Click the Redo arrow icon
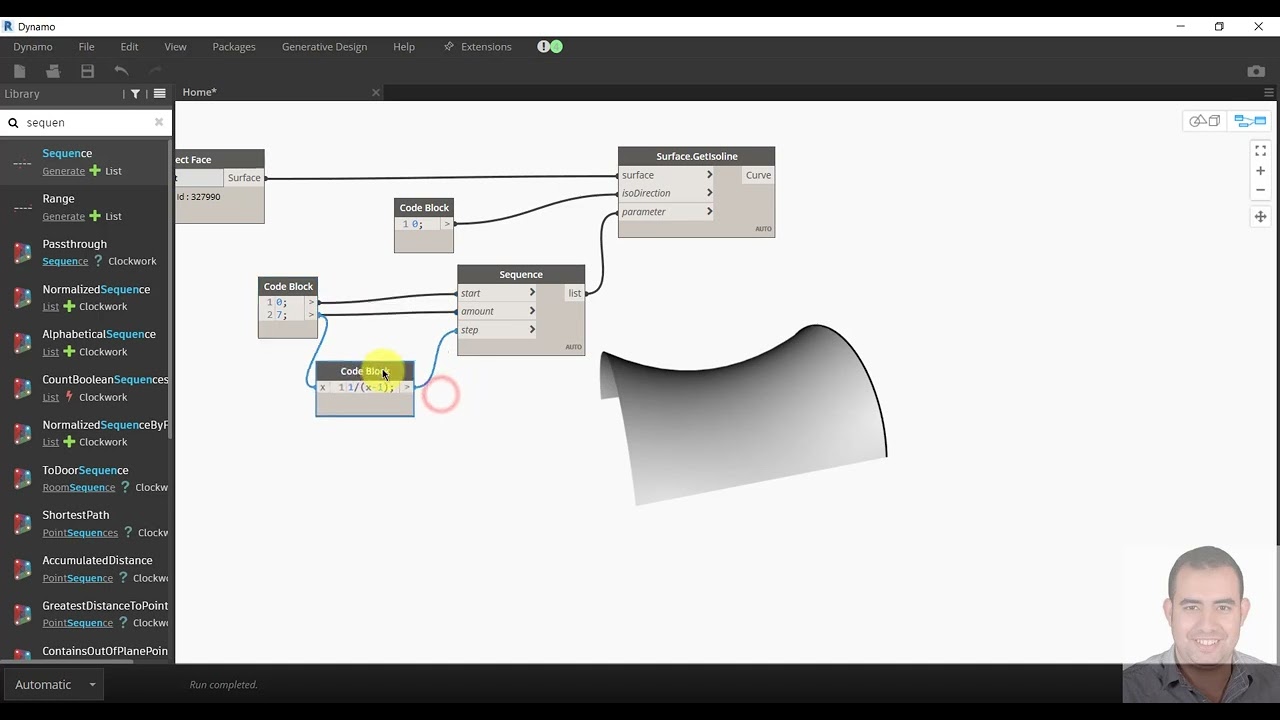 point(155,71)
